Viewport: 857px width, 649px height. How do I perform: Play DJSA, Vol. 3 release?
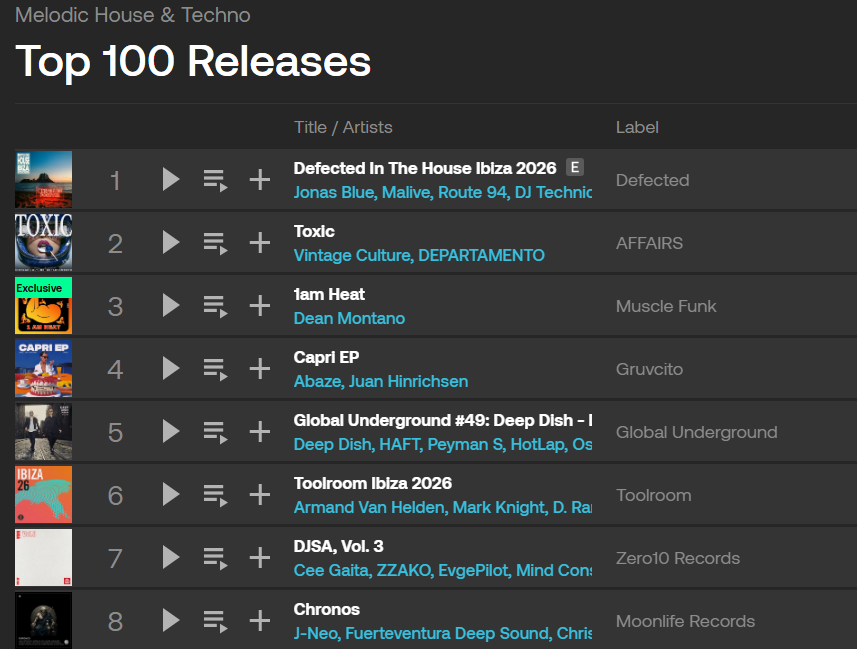click(171, 558)
